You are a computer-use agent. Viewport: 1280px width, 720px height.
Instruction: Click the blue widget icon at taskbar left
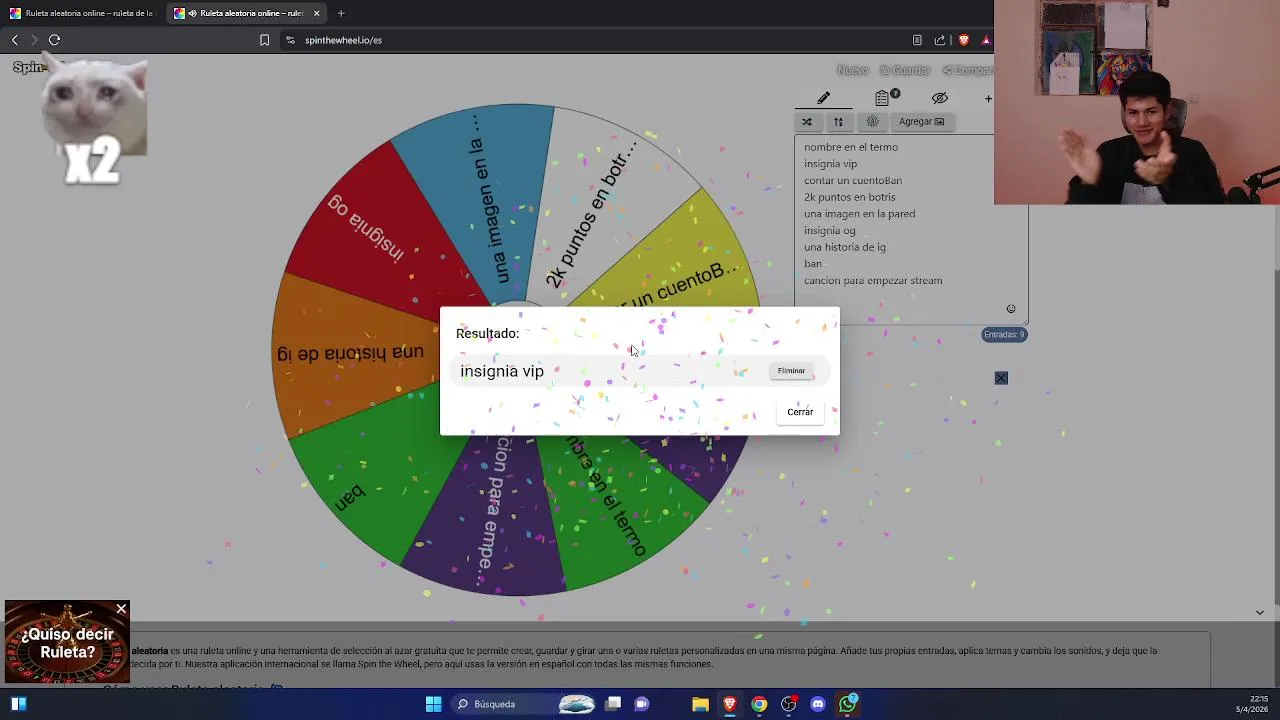pos(18,704)
